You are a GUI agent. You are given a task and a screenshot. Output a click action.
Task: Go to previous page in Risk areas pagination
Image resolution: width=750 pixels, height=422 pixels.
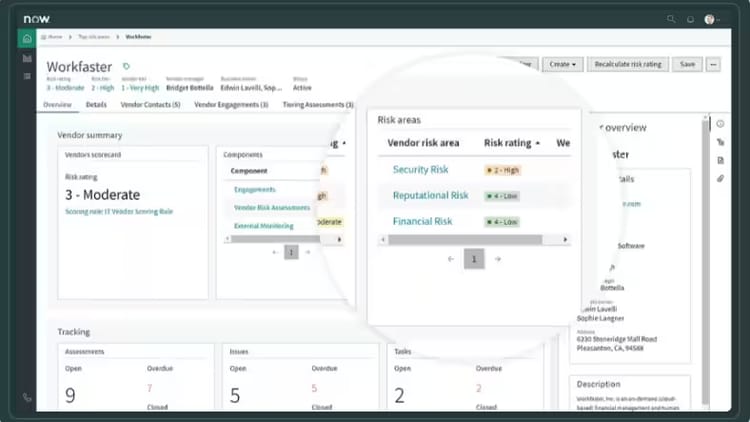pos(451,259)
